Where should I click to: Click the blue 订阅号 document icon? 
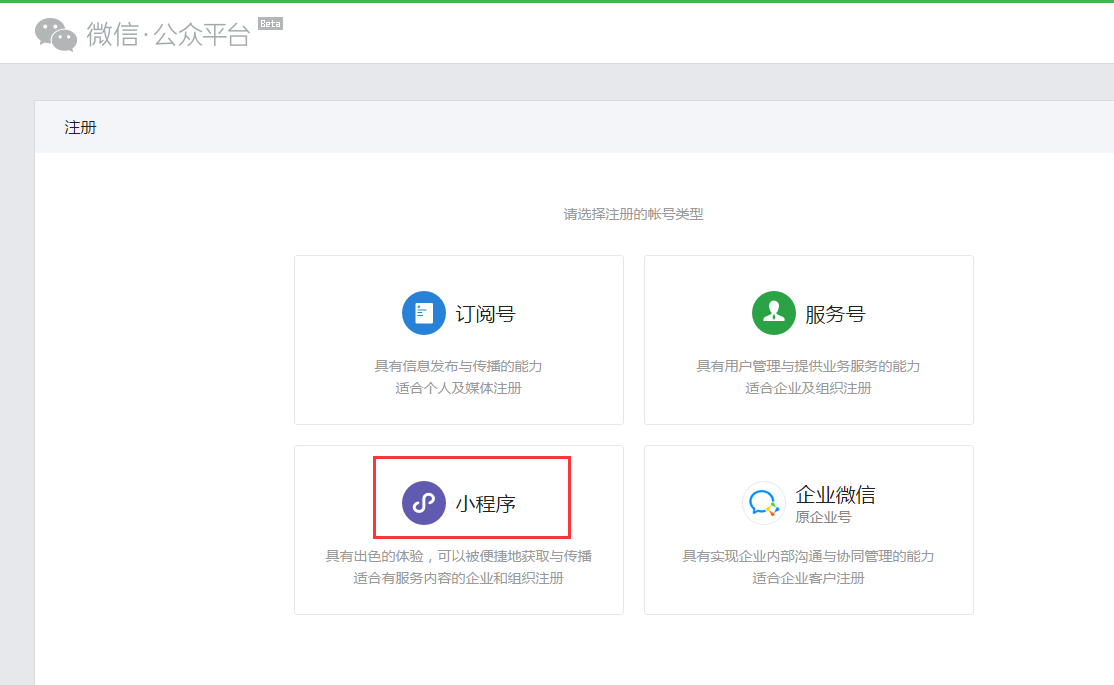tap(423, 313)
